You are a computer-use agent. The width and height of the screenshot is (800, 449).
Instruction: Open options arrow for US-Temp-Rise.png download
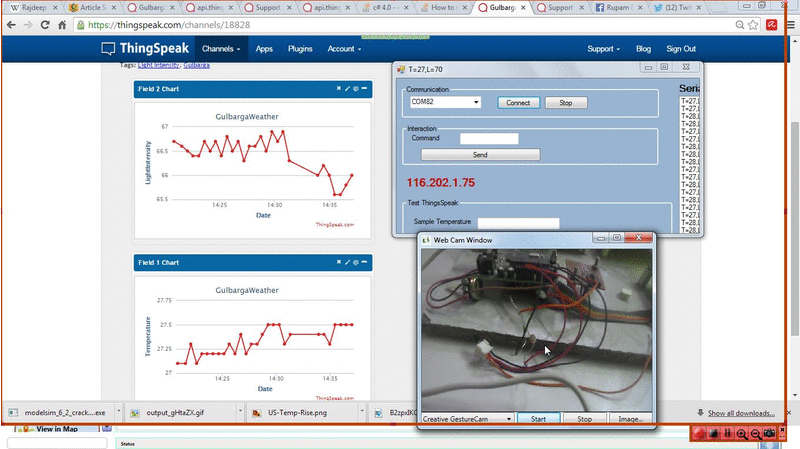coord(362,412)
